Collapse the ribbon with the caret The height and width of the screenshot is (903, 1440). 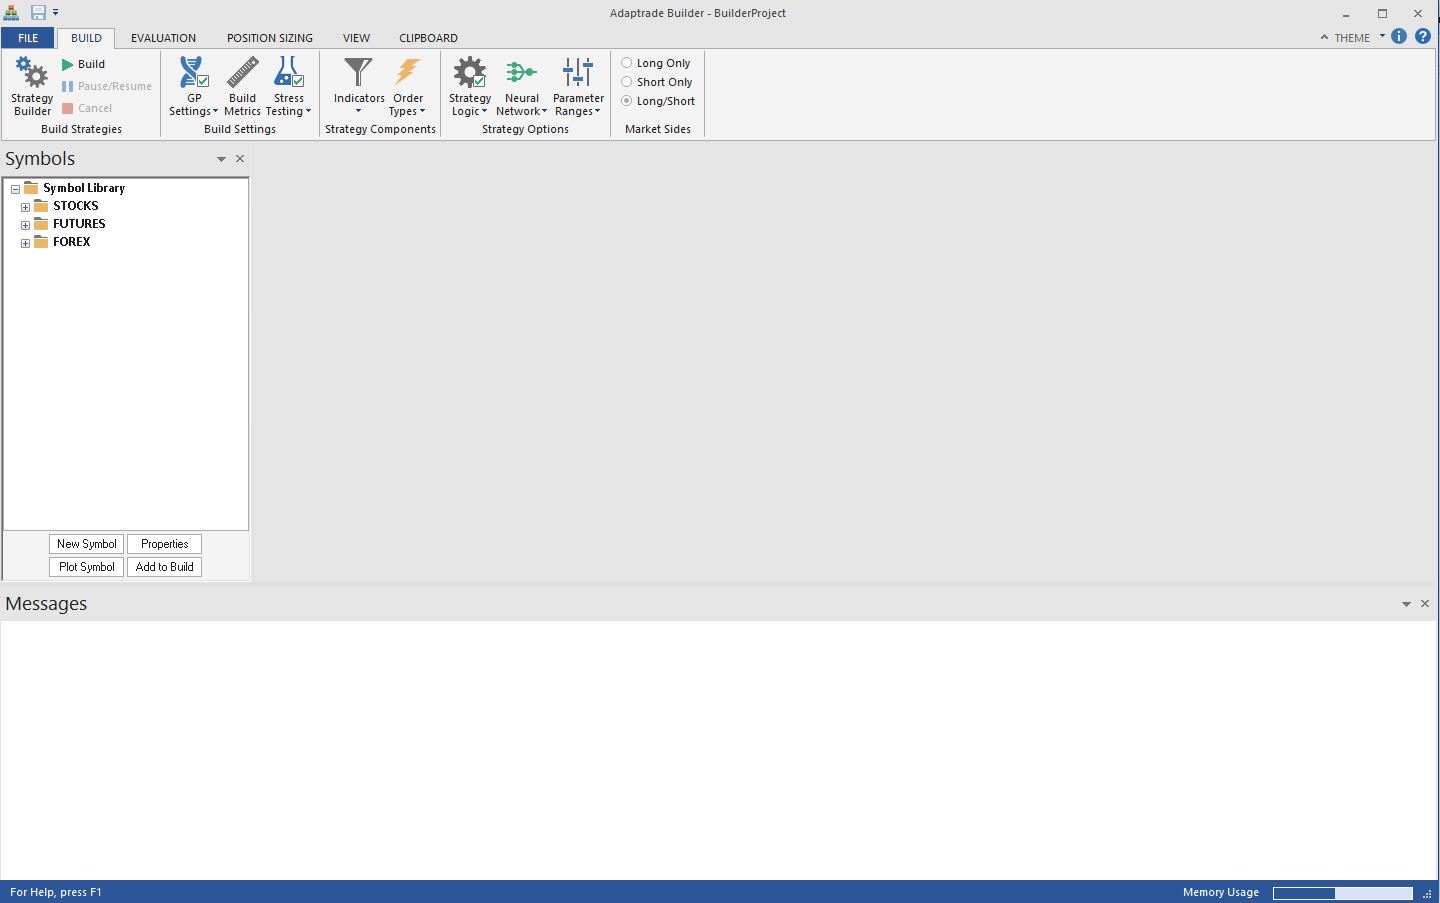1324,37
